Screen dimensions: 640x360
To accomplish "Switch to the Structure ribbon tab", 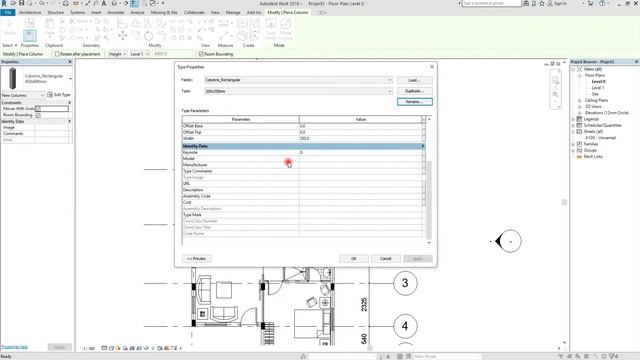I will (56, 13).
